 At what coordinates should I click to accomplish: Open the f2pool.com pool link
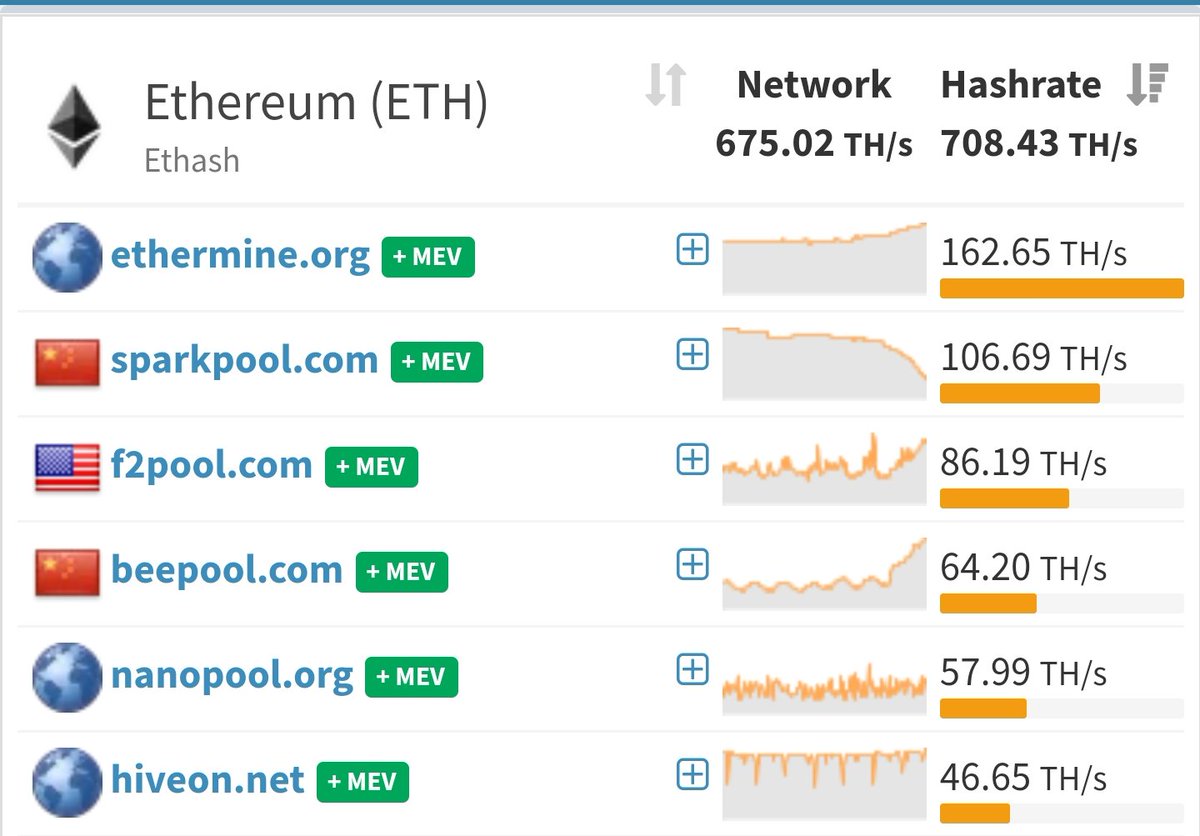[211, 465]
